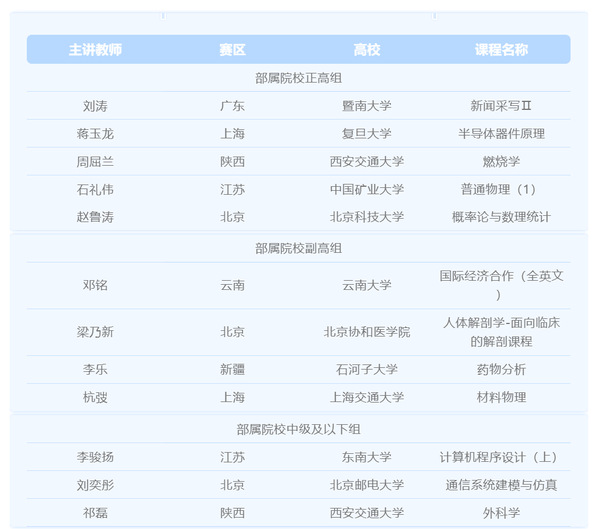This screenshot has height=529, width=599.
Task: Click course 通信系统建模与仿真
Action: [x=501, y=485]
